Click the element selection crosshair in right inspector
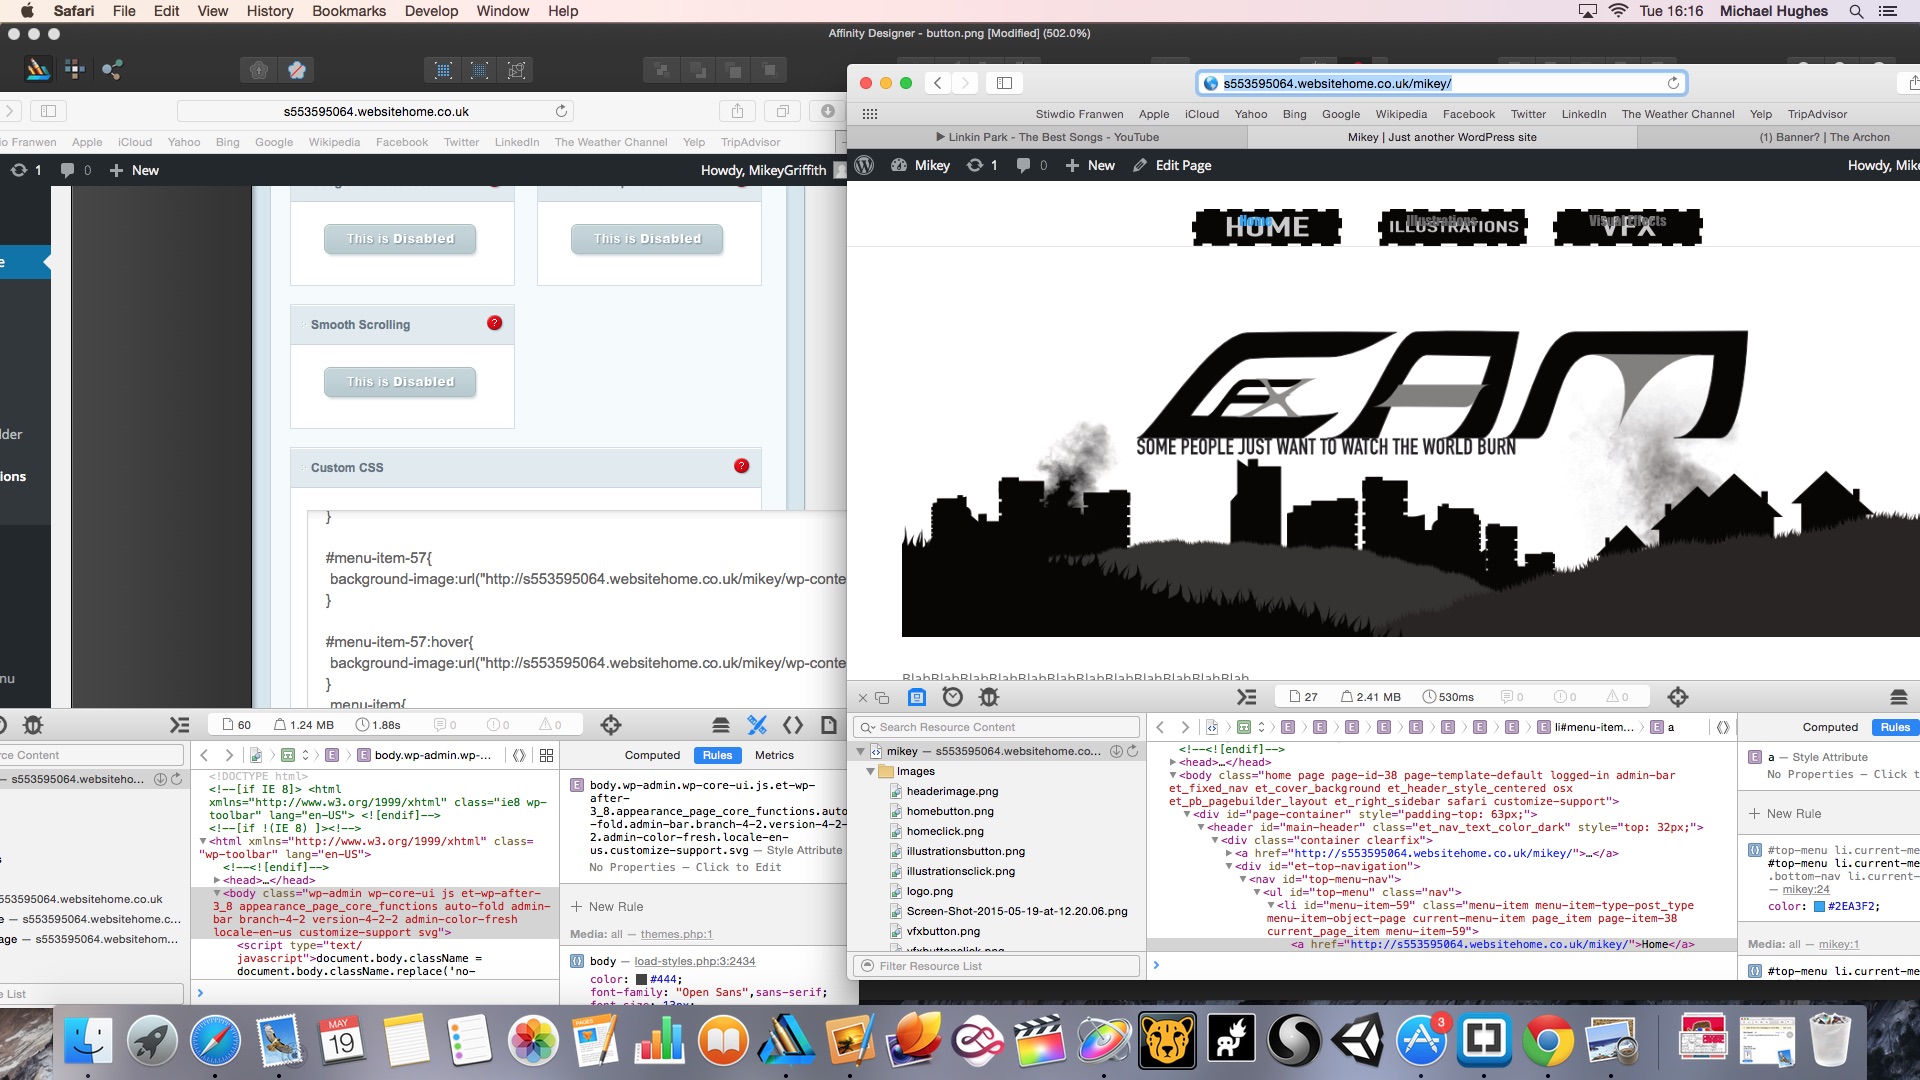The width and height of the screenshot is (1920, 1080). 1678,697
